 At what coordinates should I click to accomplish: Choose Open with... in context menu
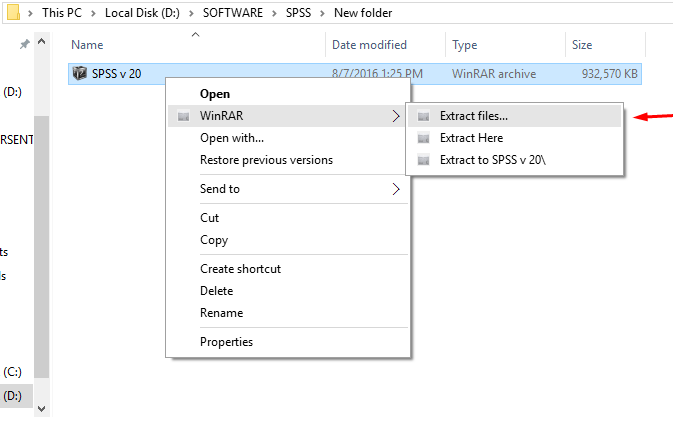232,138
